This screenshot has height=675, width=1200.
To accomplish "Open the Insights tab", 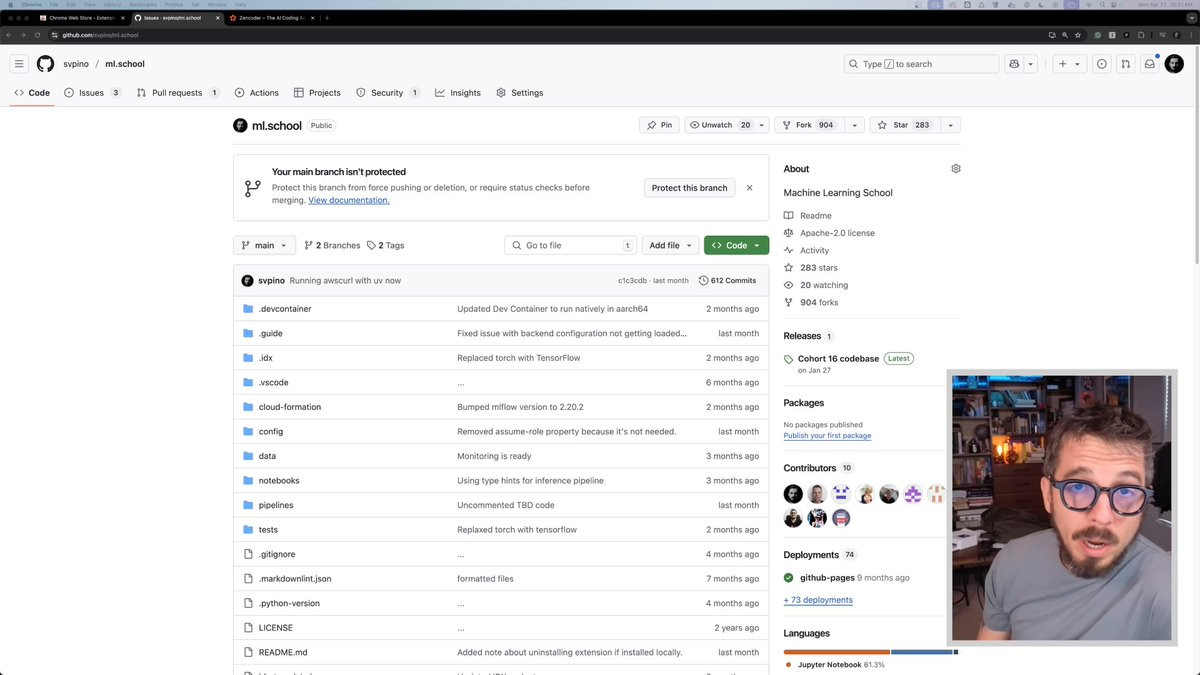I will tap(458, 93).
